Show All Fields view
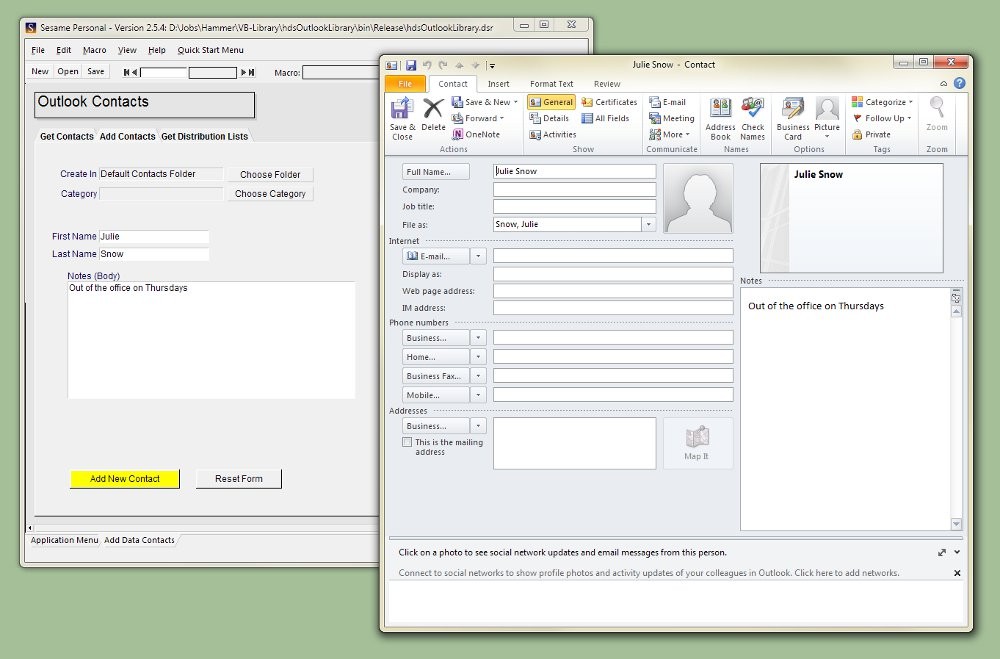1000x659 pixels. [x=605, y=118]
